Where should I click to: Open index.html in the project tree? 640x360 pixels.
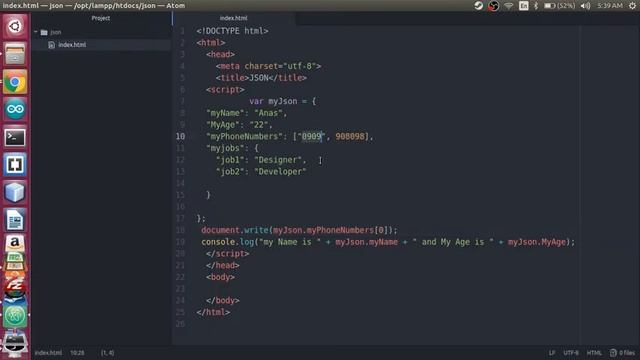pos(72,44)
